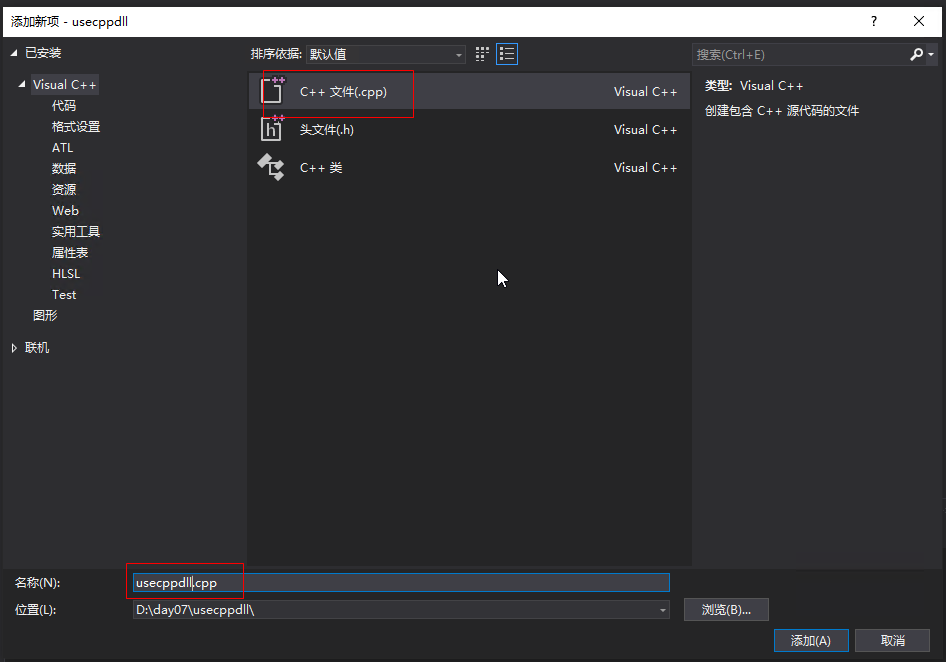This screenshot has width=946, height=662.
Task: Select 图形 category in tree
Action: click(45, 316)
